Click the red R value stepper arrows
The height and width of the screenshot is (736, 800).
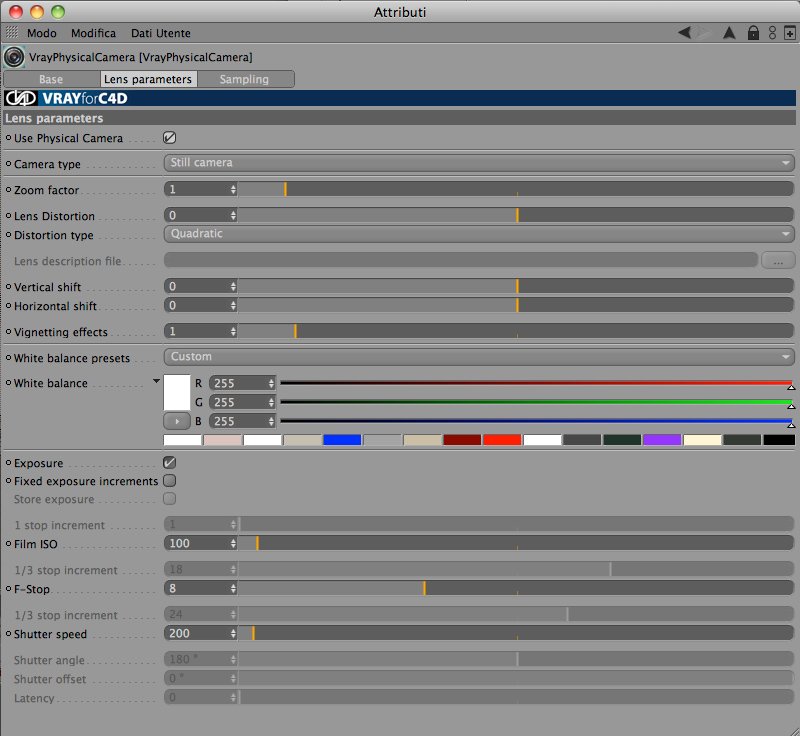tap(271, 383)
